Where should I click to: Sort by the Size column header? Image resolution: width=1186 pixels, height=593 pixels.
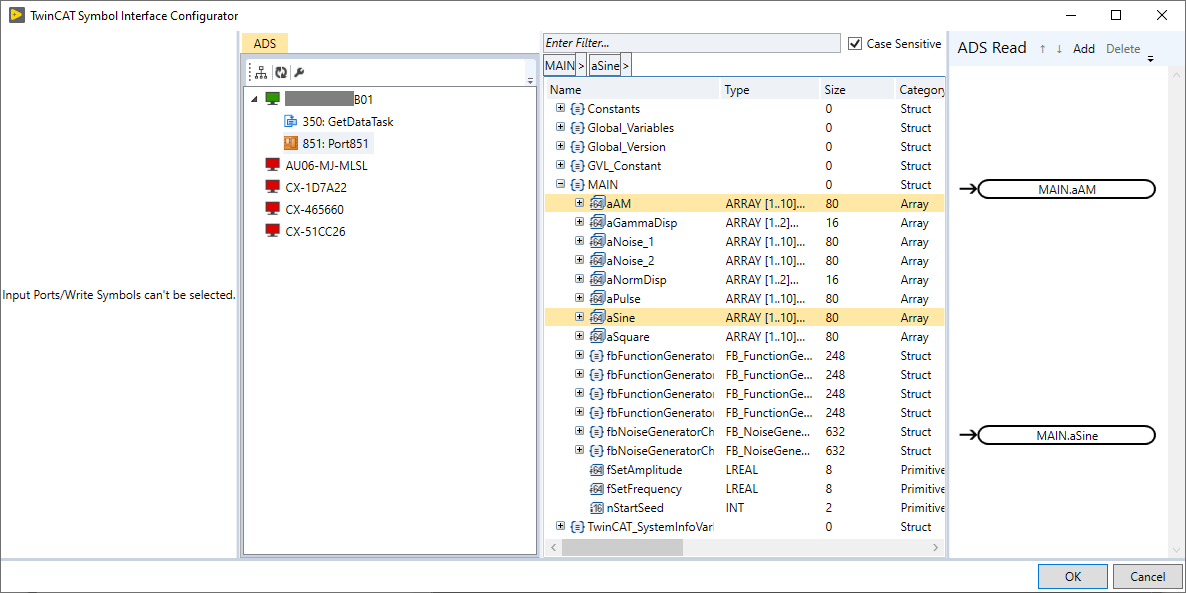[857, 90]
